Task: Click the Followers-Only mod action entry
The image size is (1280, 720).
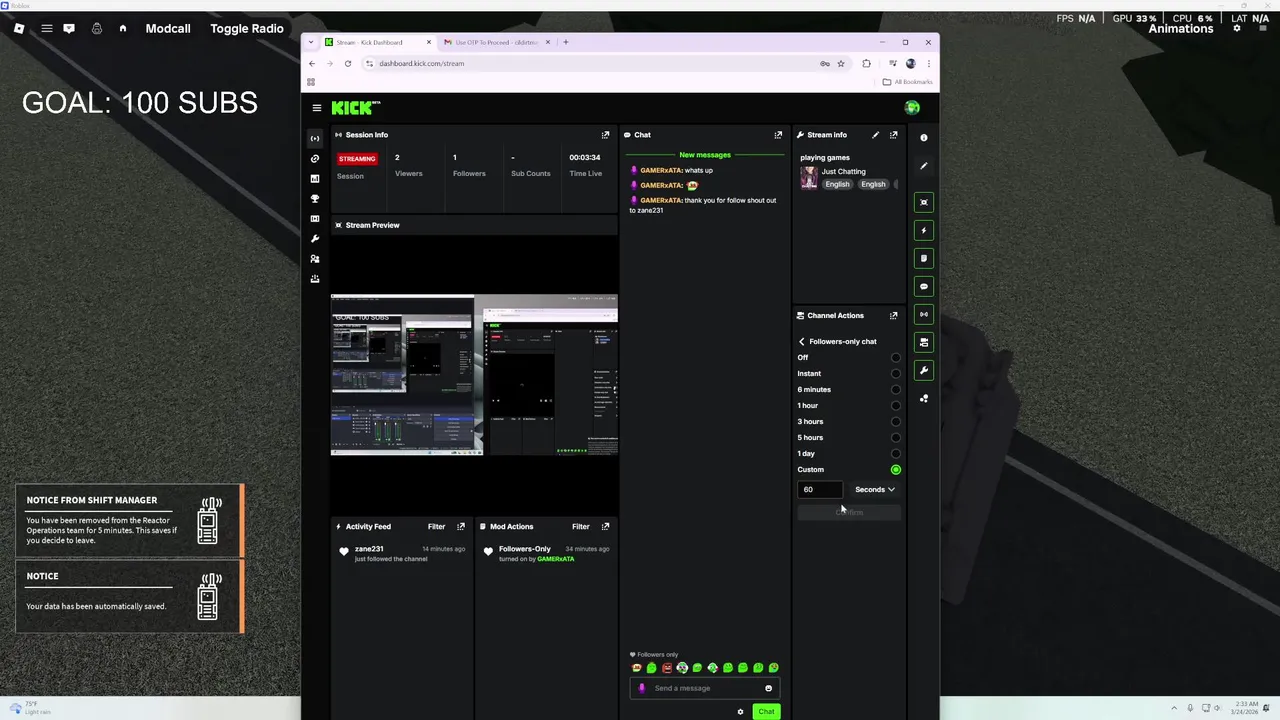Action: point(546,553)
